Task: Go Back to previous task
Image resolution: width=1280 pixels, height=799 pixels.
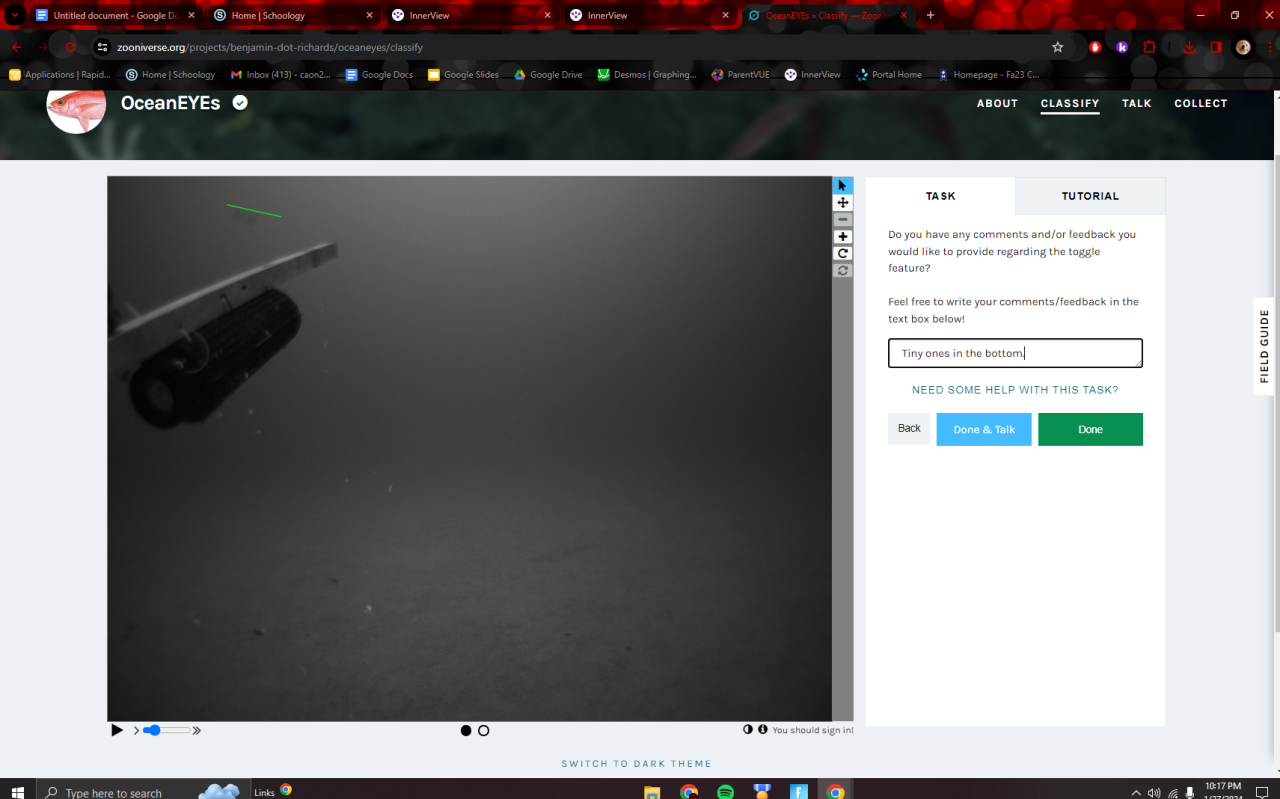Action: coord(909,429)
